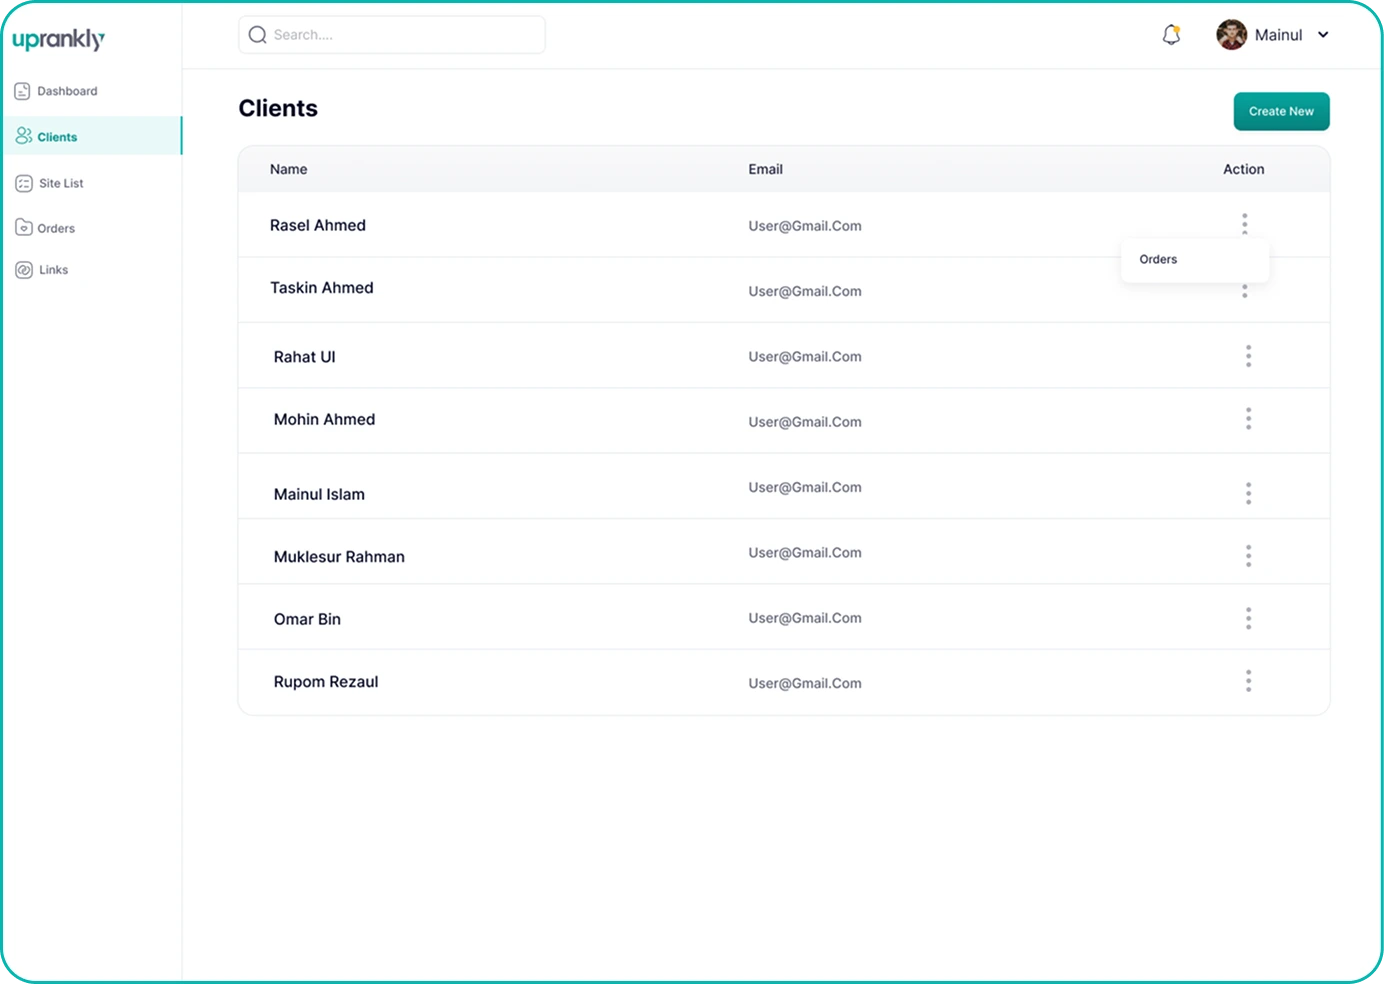The width and height of the screenshot is (1384, 984).
Task: Open action menu for Muklesur Rahman
Action: point(1248,556)
